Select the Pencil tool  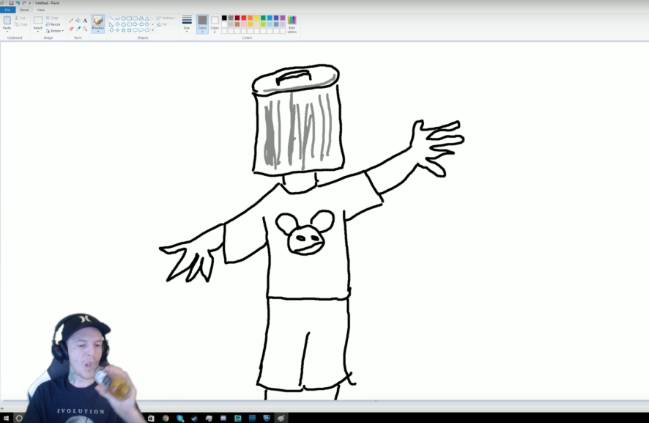click(71, 20)
